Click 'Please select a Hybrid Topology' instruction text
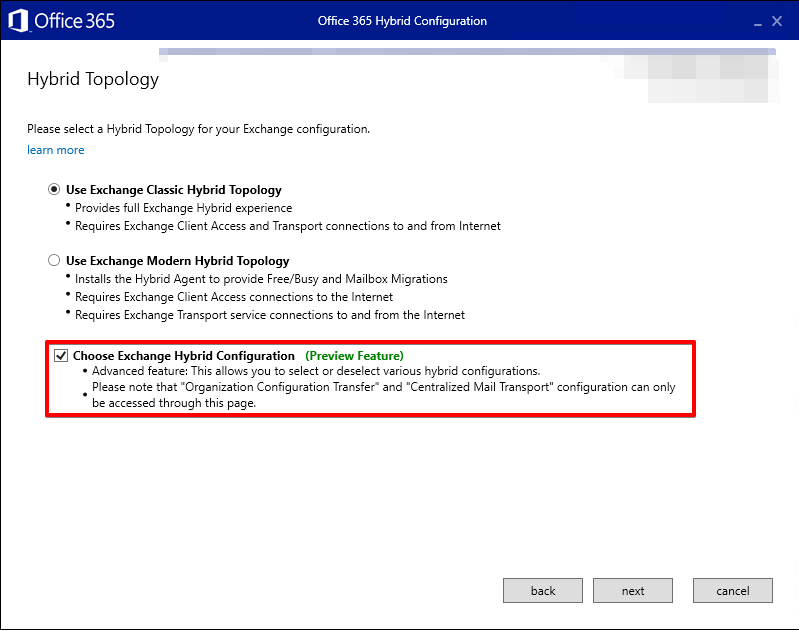The height and width of the screenshot is (631, 799). 198,129
